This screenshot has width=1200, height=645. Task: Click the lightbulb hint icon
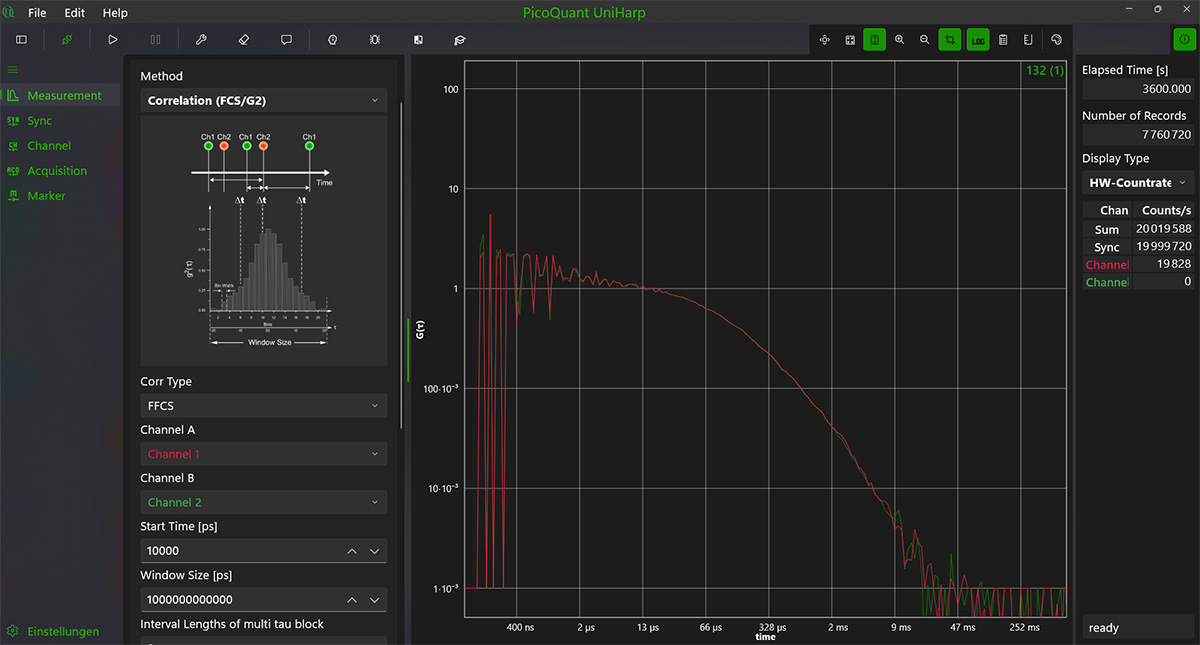pos(332,39)
